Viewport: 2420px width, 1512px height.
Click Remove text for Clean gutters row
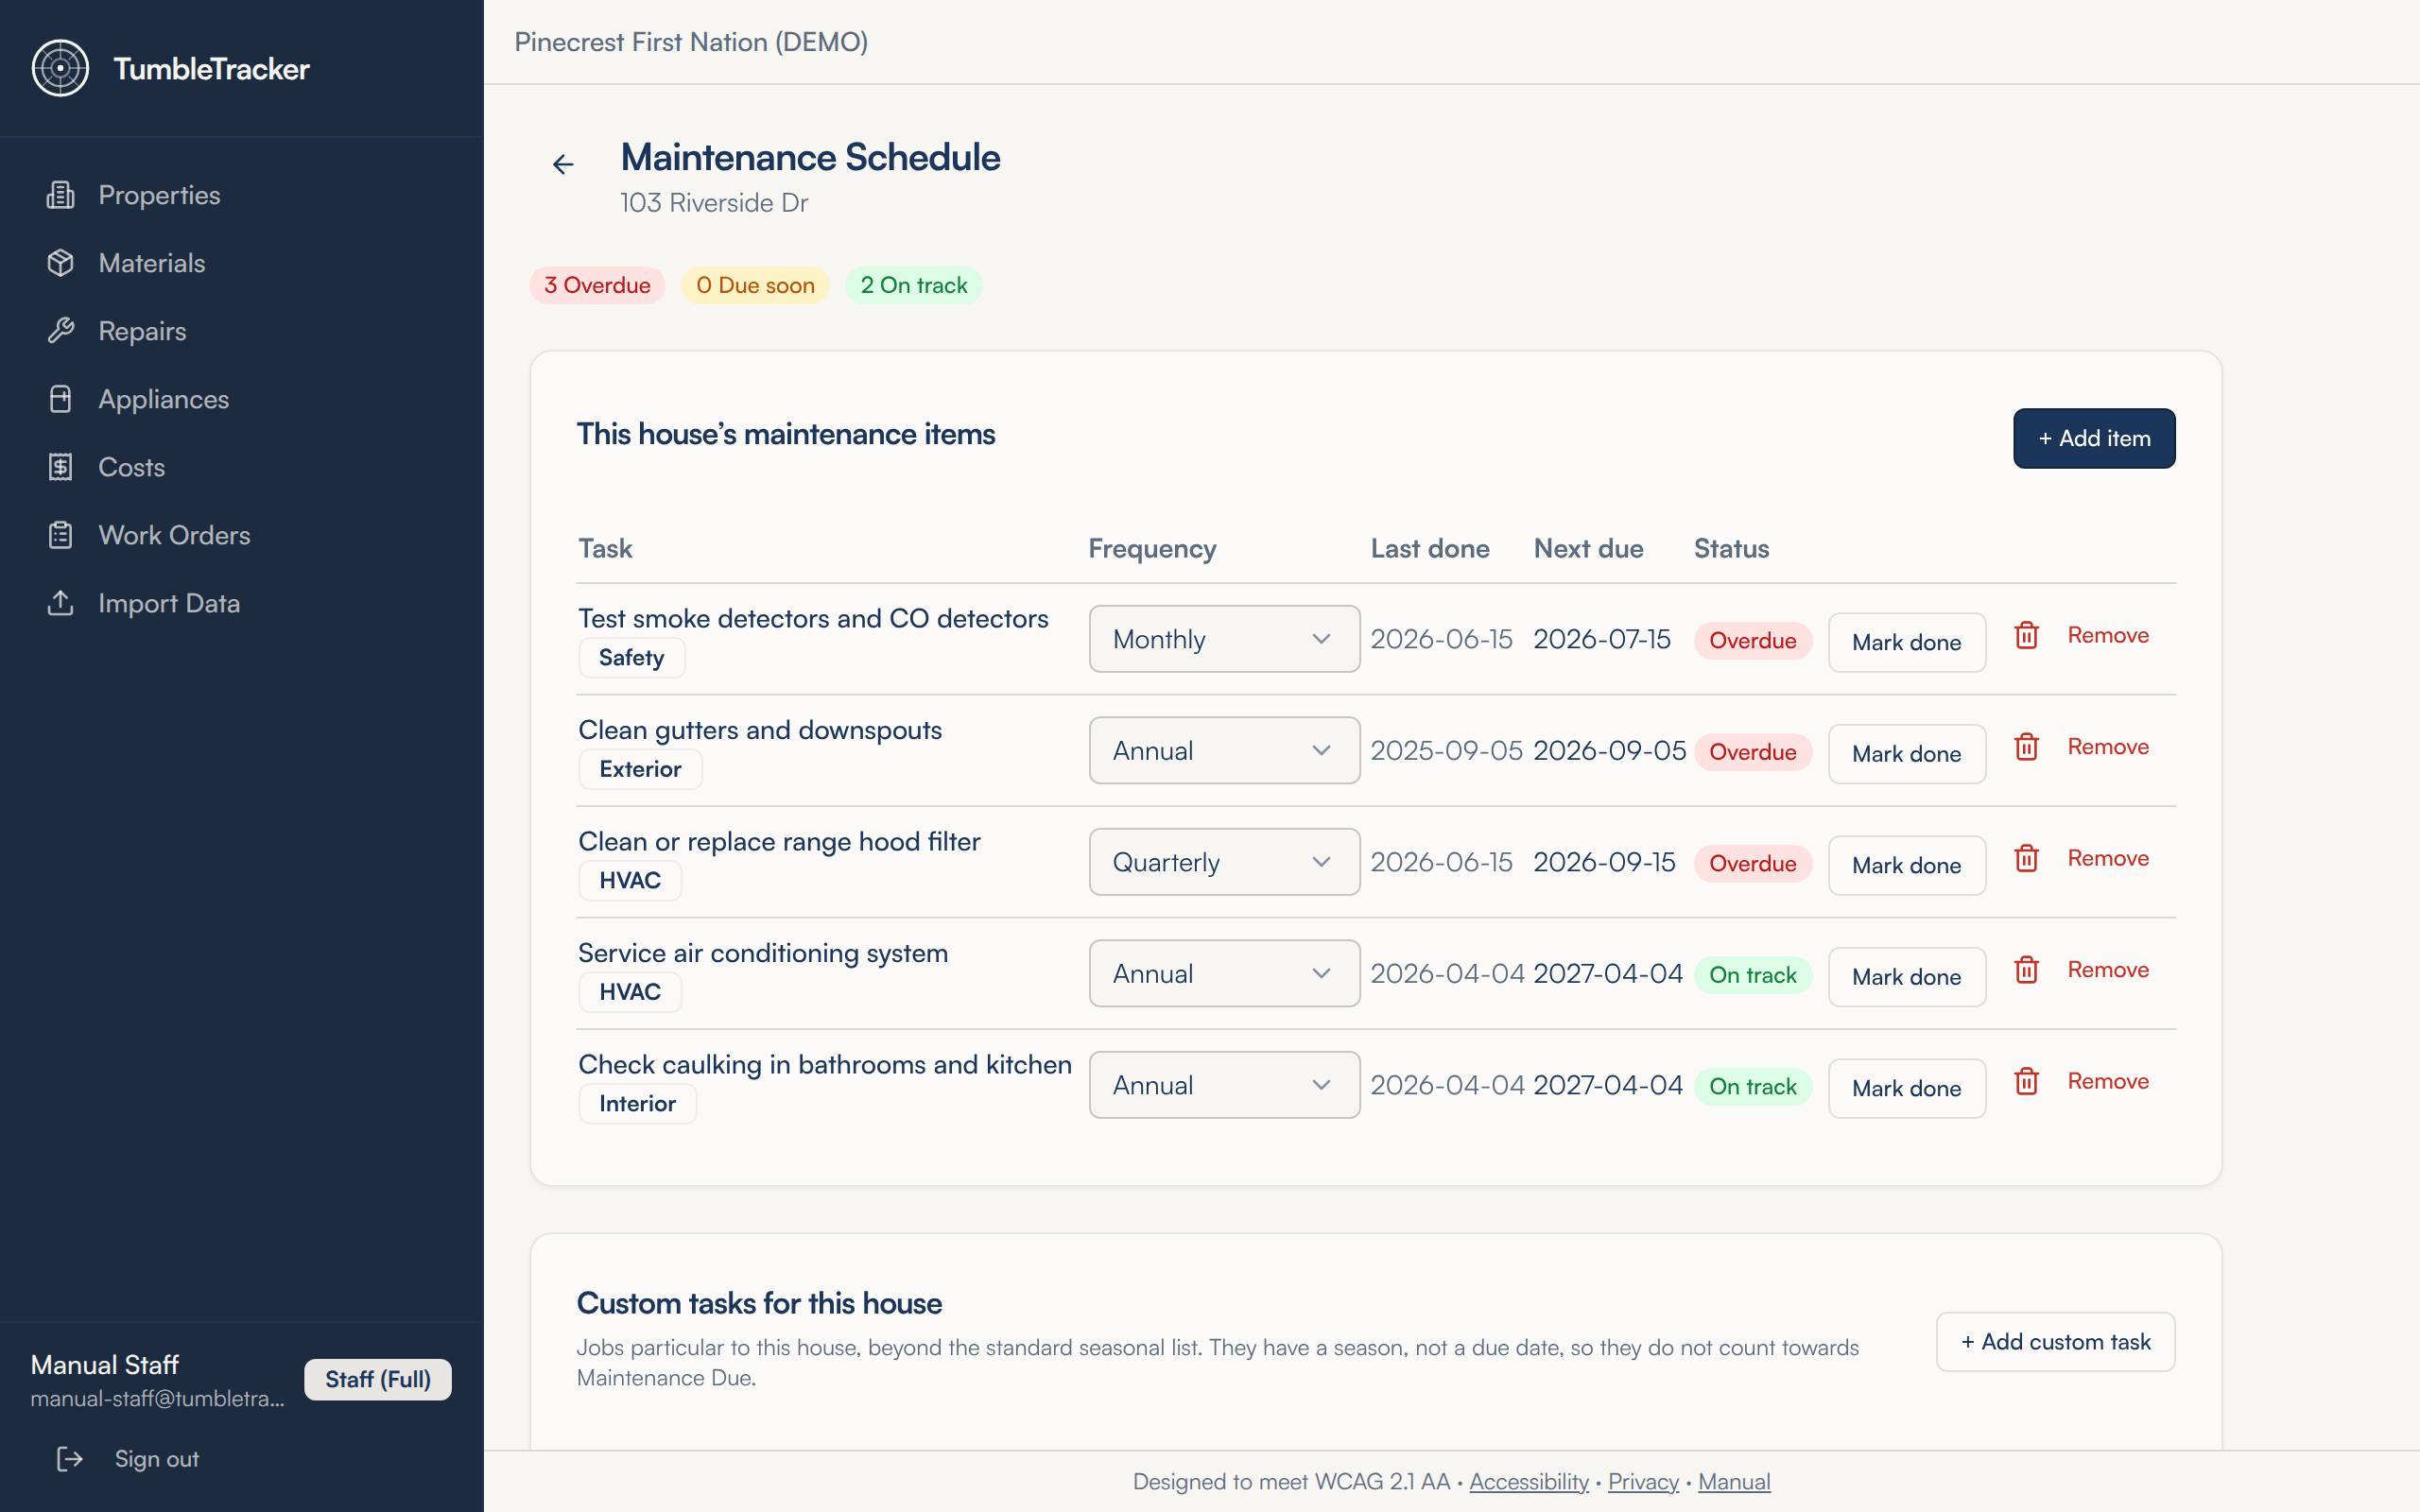point(2108,747)
